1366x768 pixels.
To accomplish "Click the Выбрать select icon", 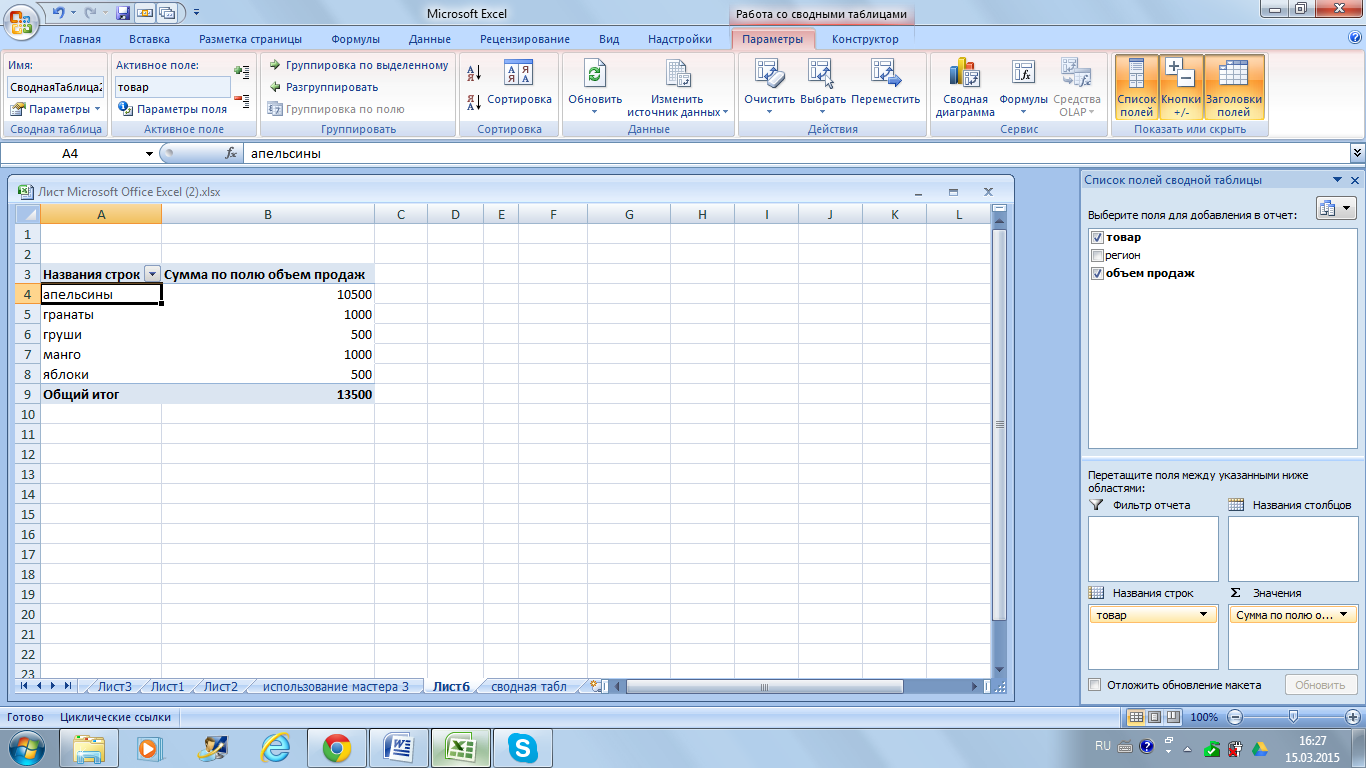I will tap(822, 88).
